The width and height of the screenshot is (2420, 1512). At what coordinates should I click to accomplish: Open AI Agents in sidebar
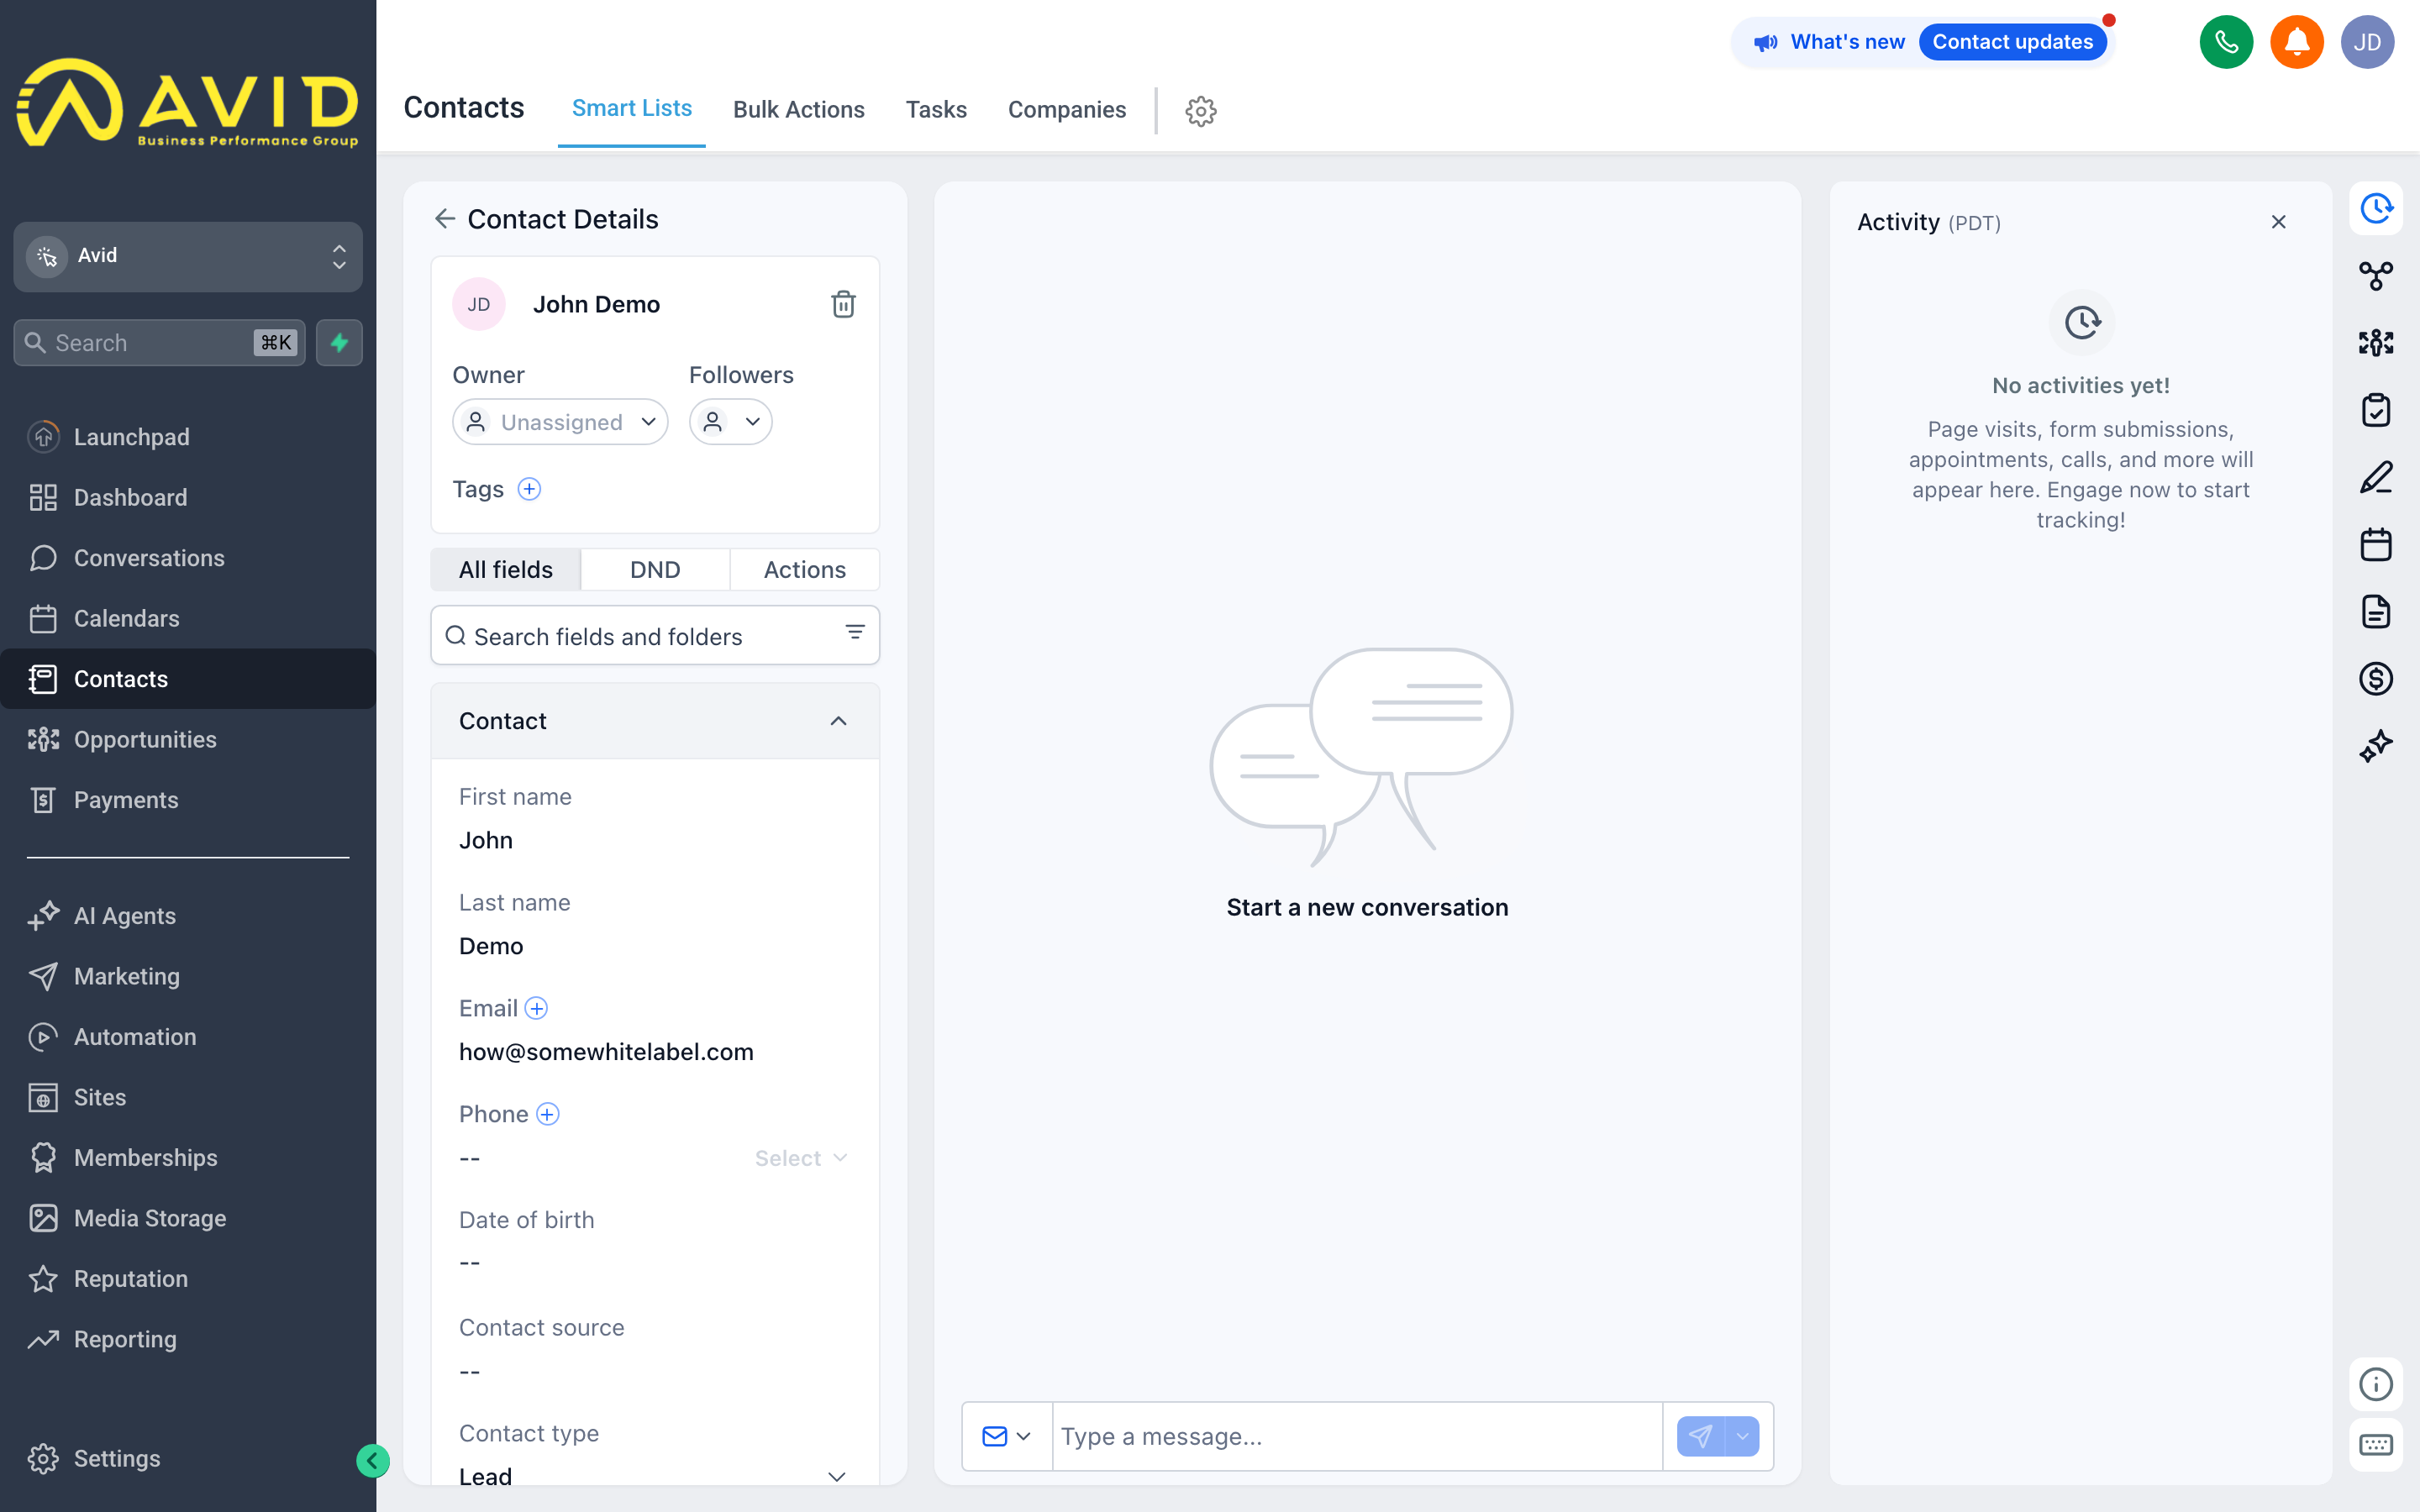pos(188,916)
